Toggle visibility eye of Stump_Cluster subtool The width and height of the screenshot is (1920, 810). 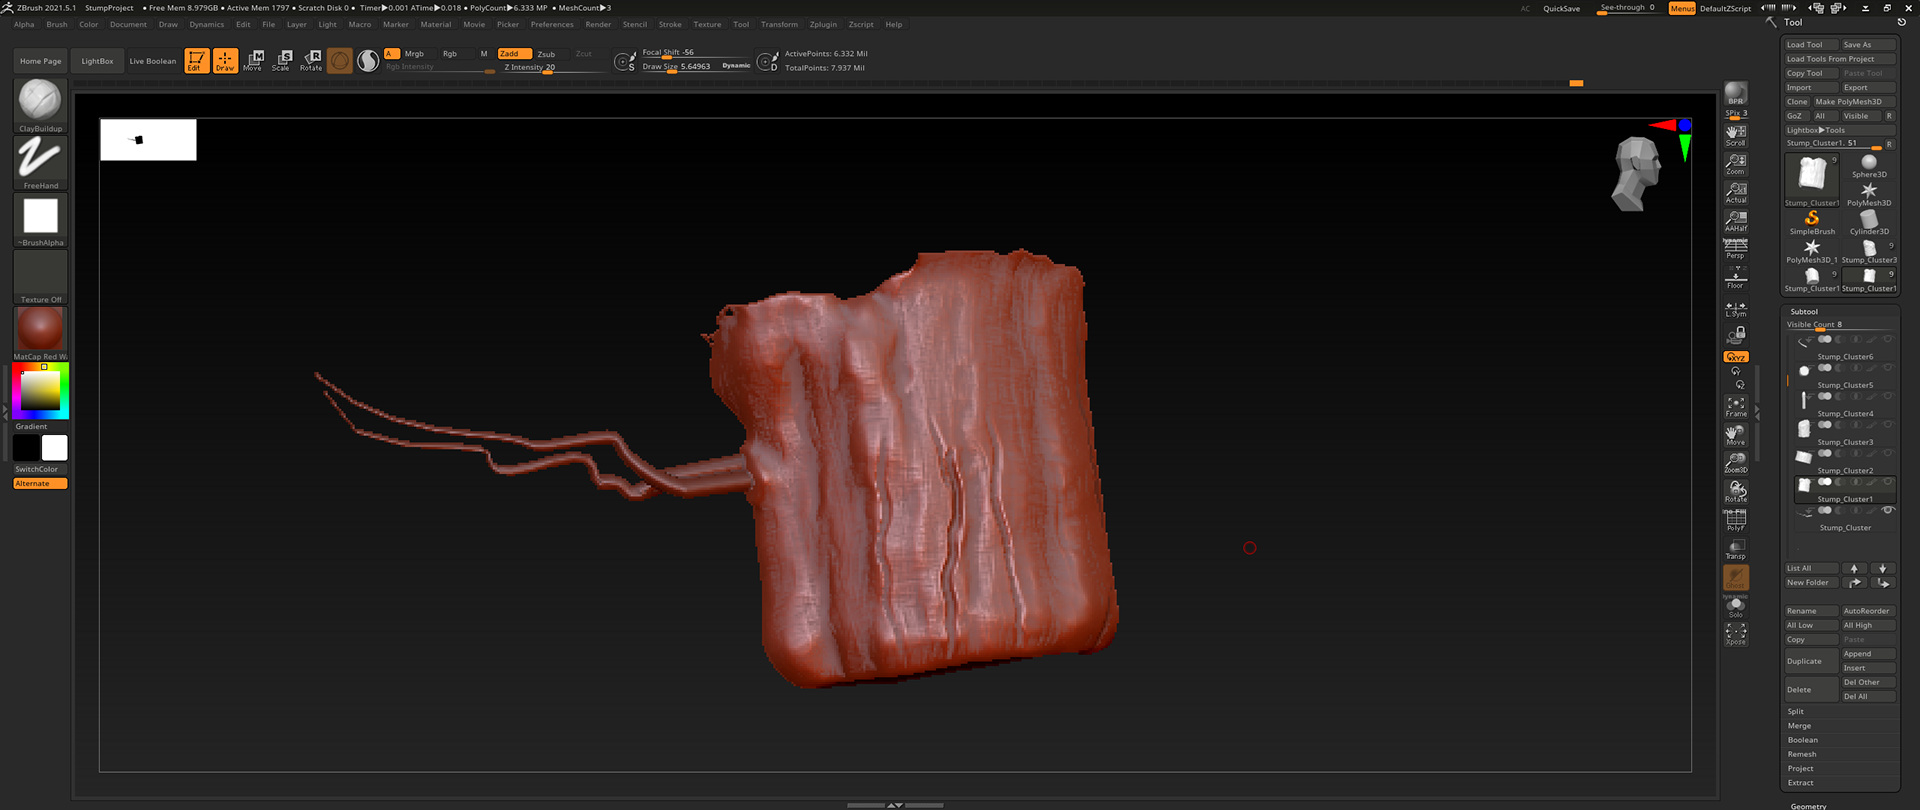[1887, 511]
